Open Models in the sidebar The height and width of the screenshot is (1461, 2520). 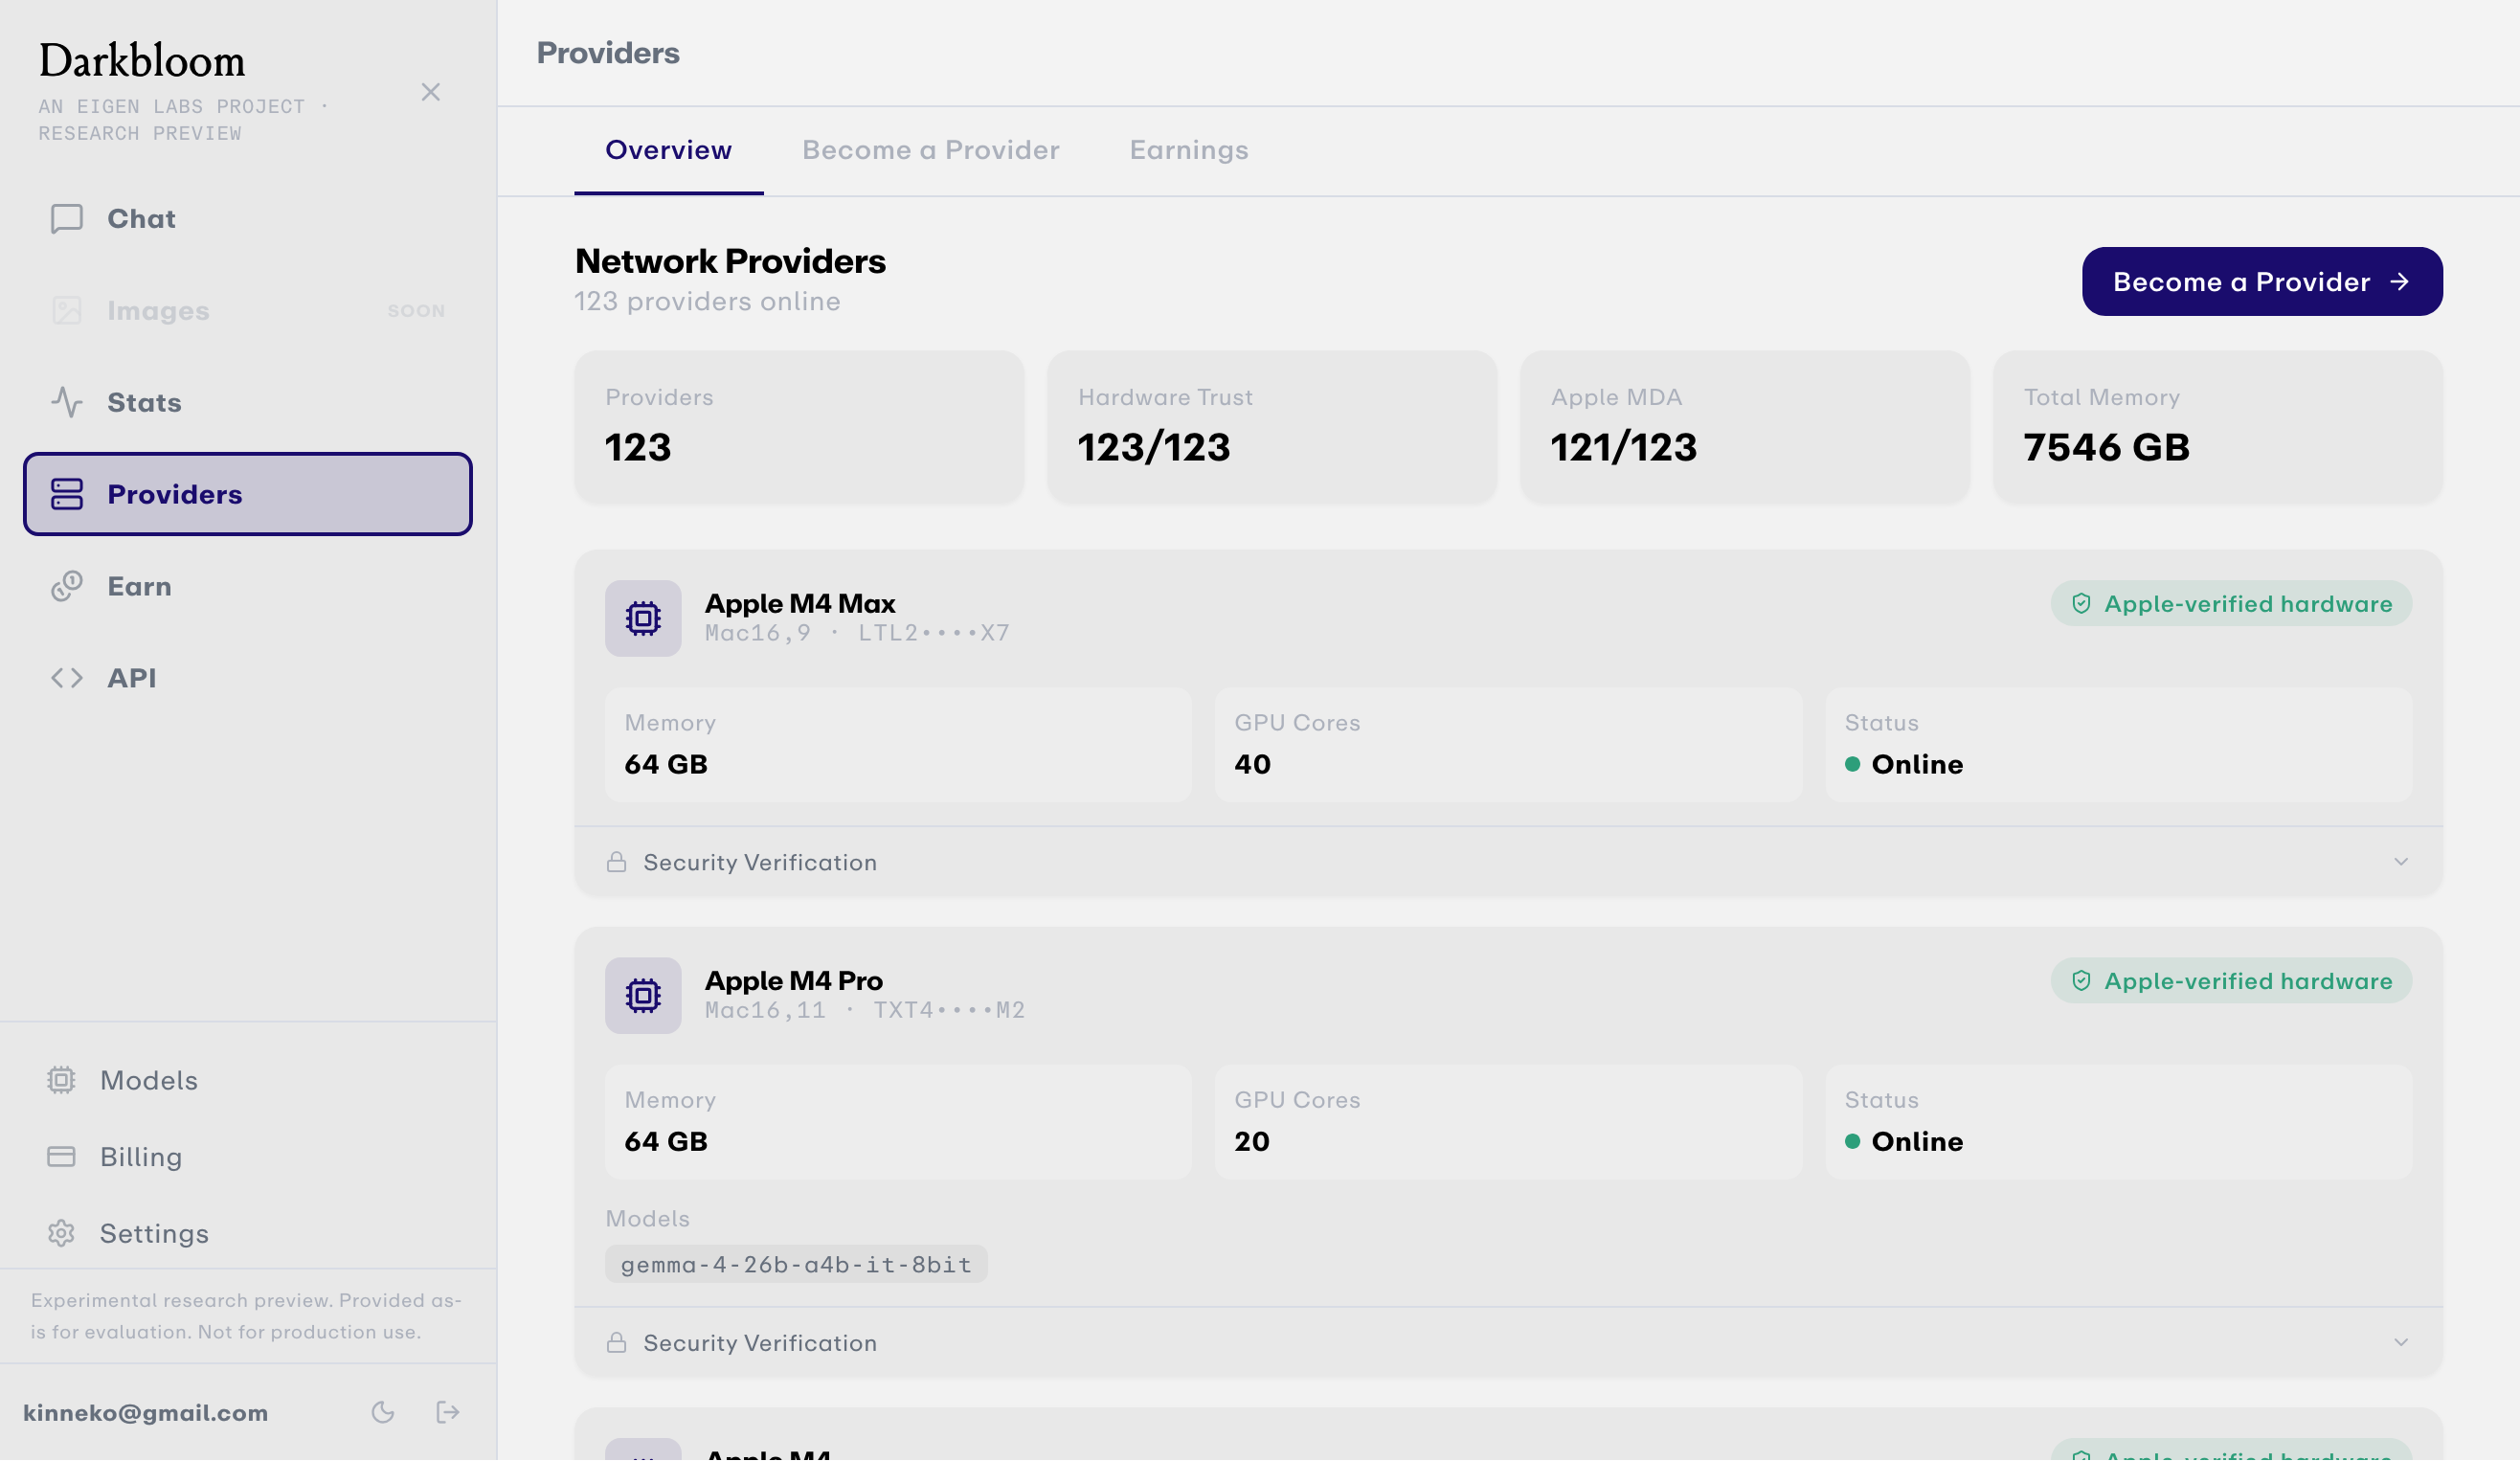click(248, 1081)
